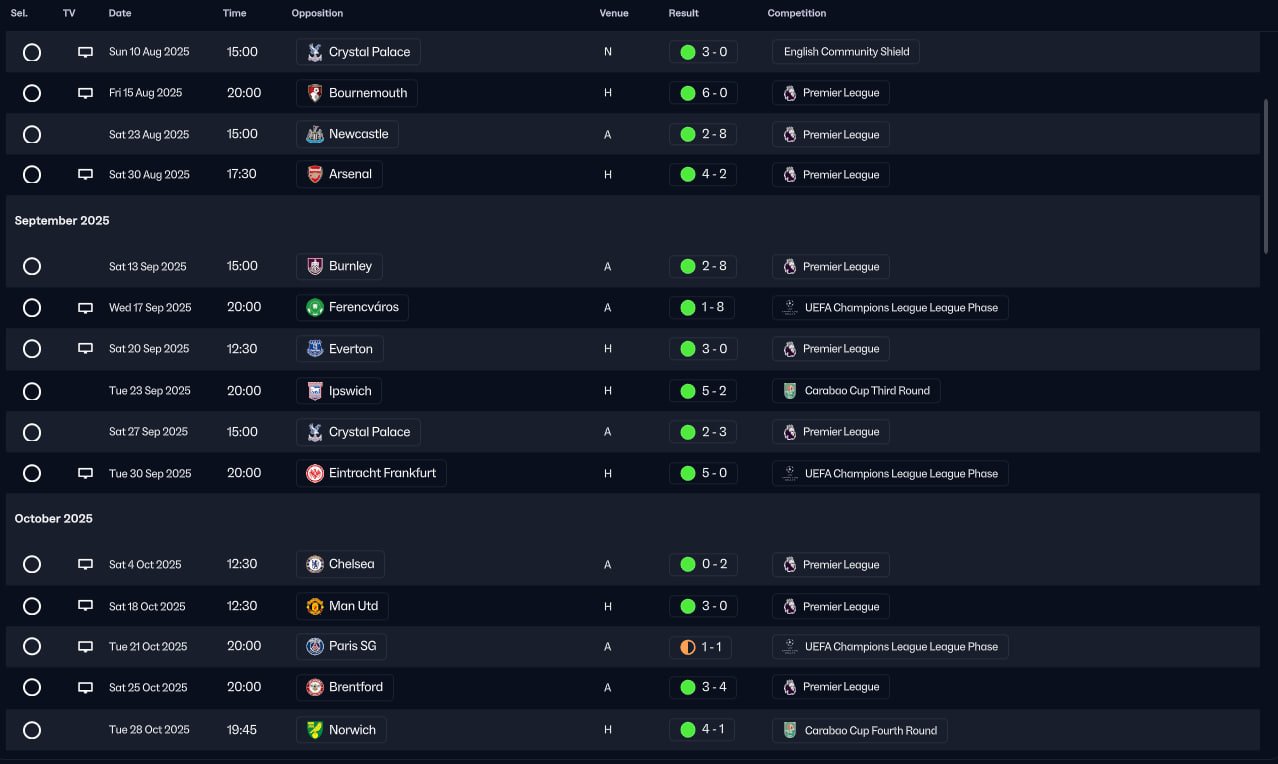The width and height of the screenshot is (1278, 764).
Task: Click the Champions League icon in the Paris SG row
Action: 790,646
